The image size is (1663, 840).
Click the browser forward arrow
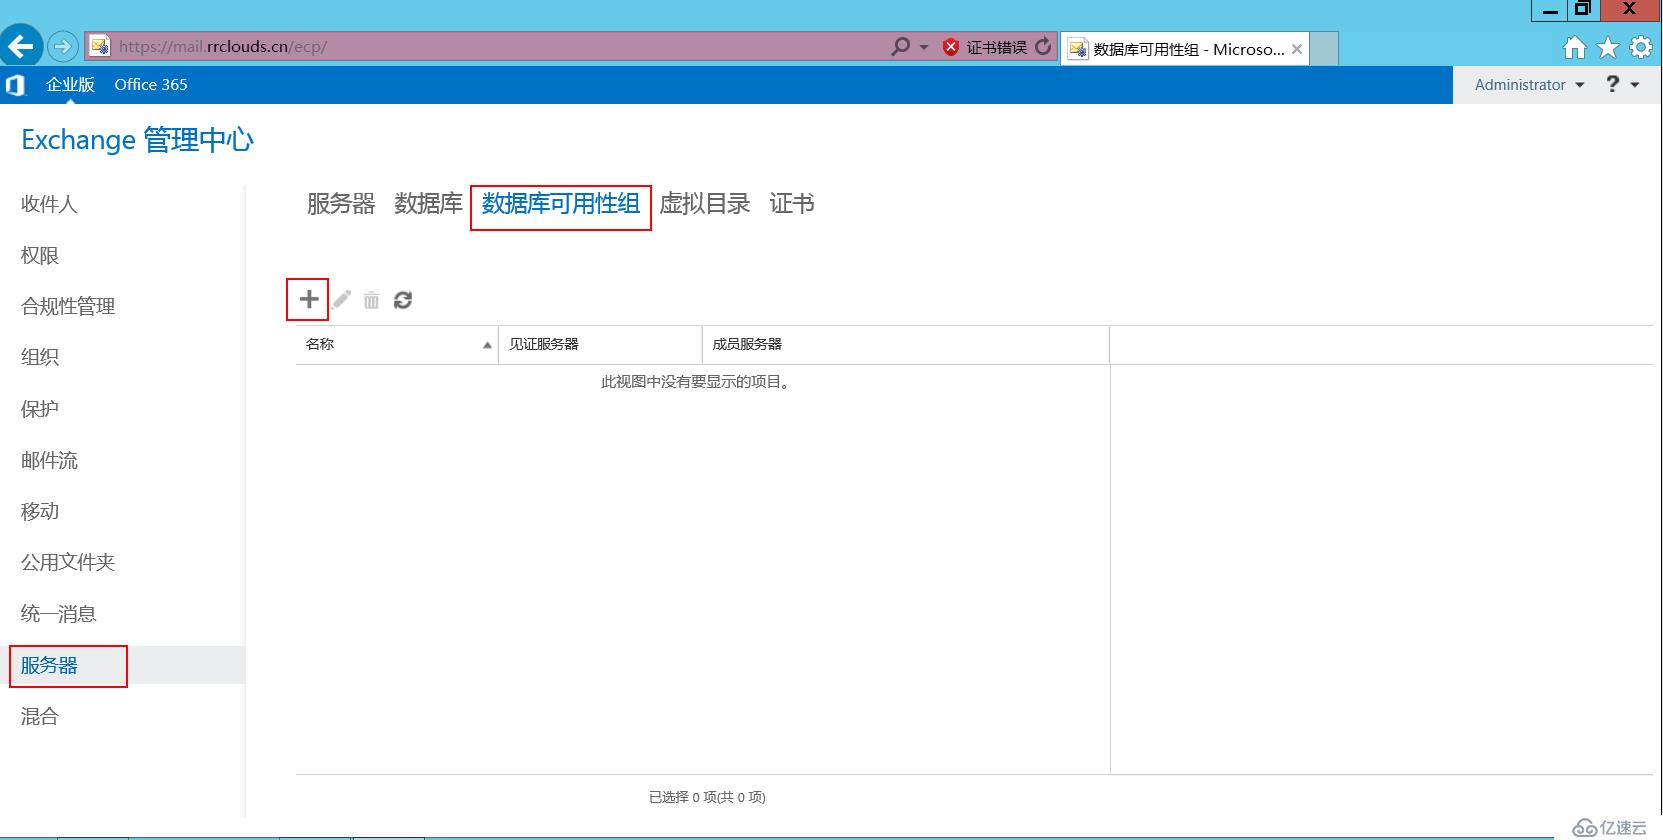click(62, 46)
